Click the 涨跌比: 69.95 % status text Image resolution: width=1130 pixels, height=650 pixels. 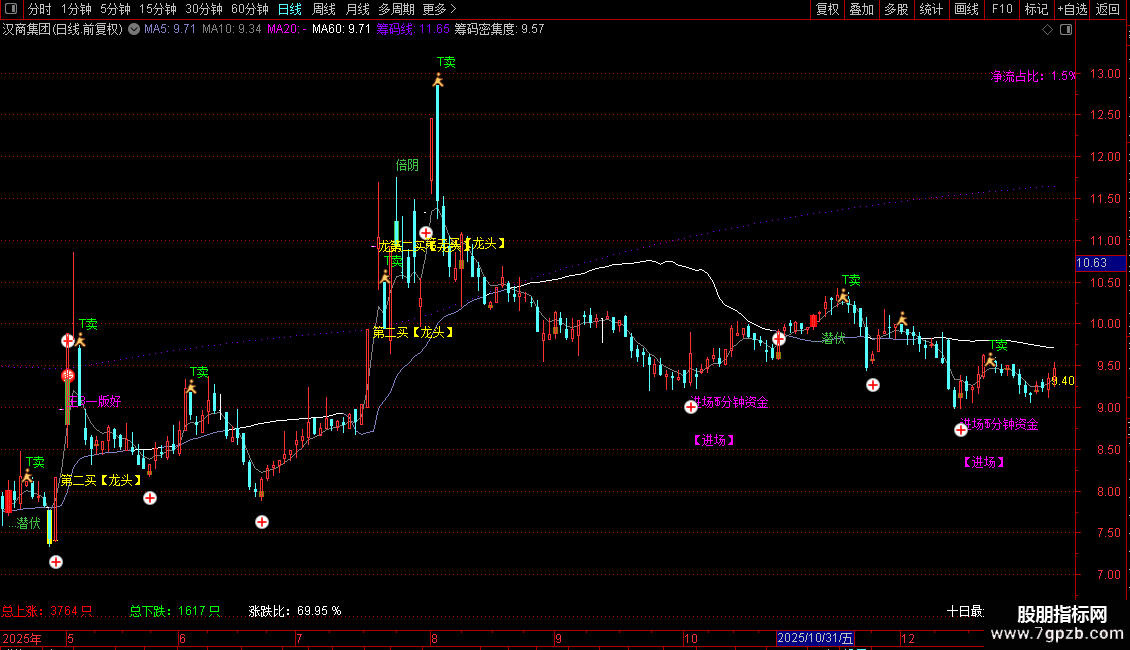coord(295,611)
